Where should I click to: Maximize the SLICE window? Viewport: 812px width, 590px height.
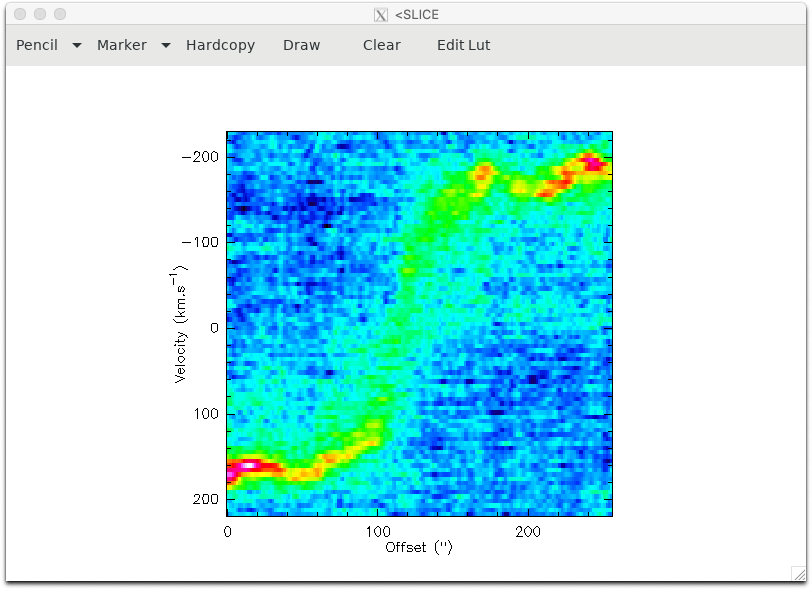coord(60,14)
